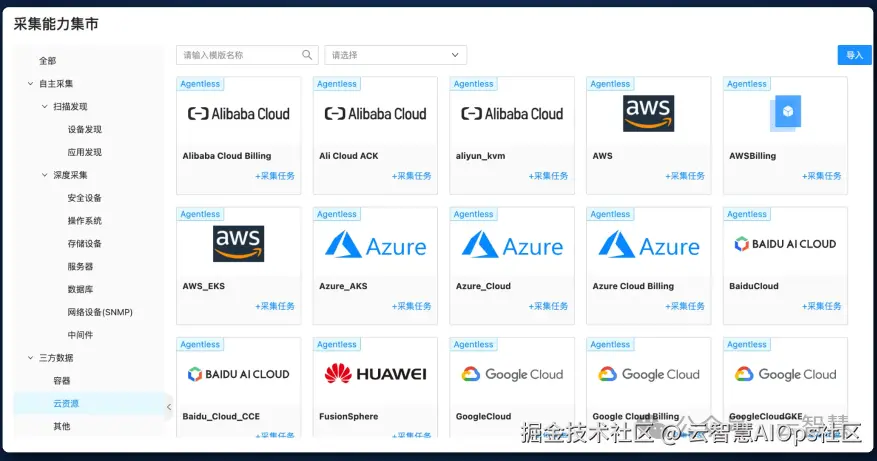Click Google Cloud logo on GoogleCloud card
The image size is (877, 461).
(x=512, y=374)
